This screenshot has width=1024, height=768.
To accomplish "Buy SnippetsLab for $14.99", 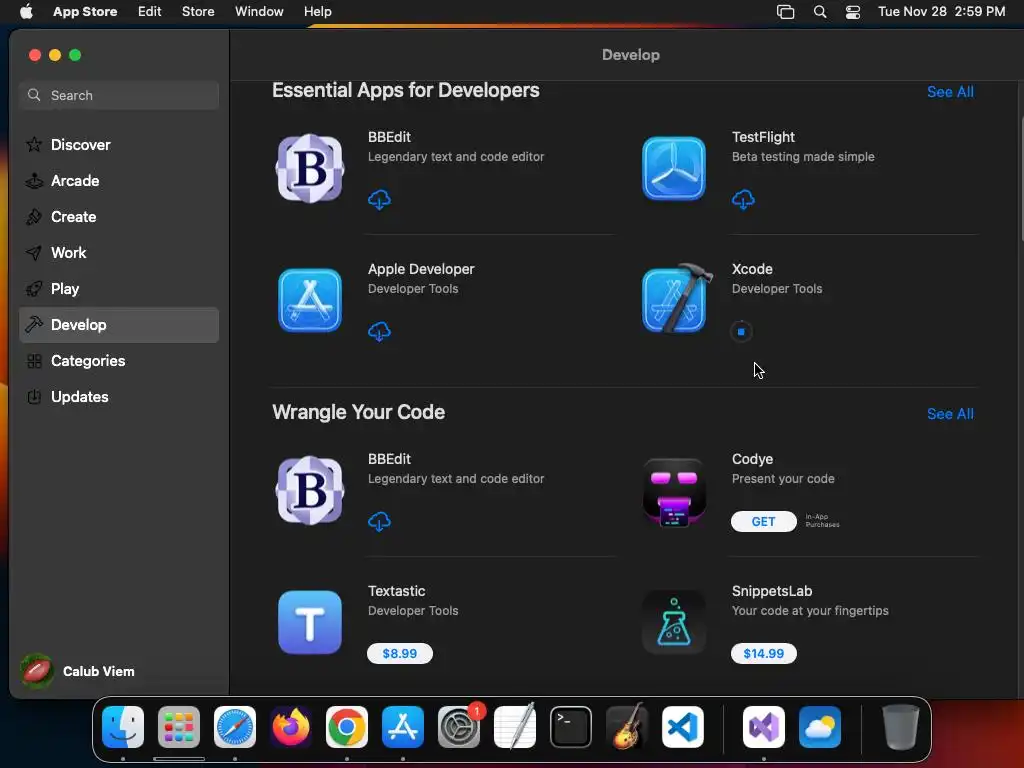I will 763,653.
